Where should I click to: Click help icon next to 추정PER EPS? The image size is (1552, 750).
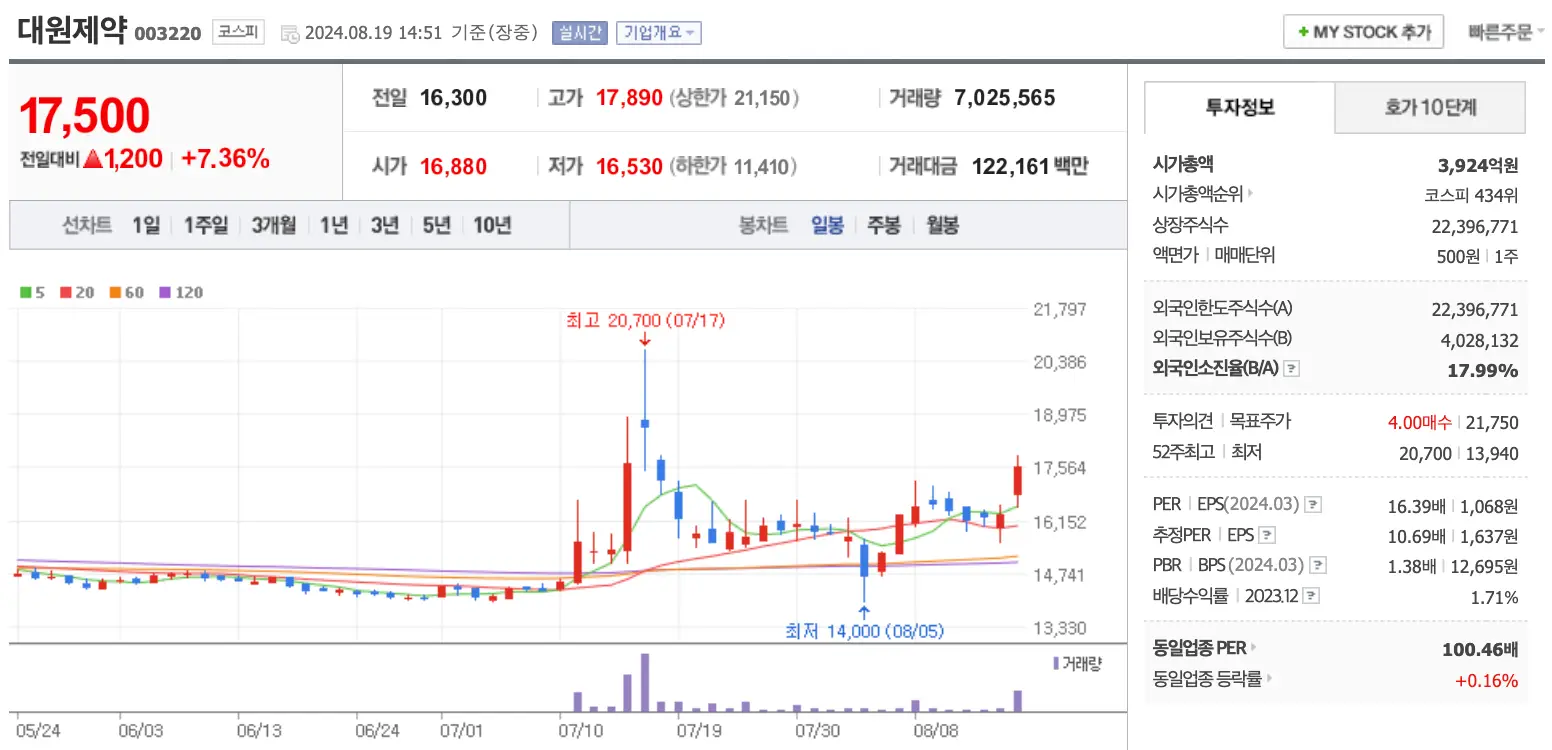[x=1267, y=535]
